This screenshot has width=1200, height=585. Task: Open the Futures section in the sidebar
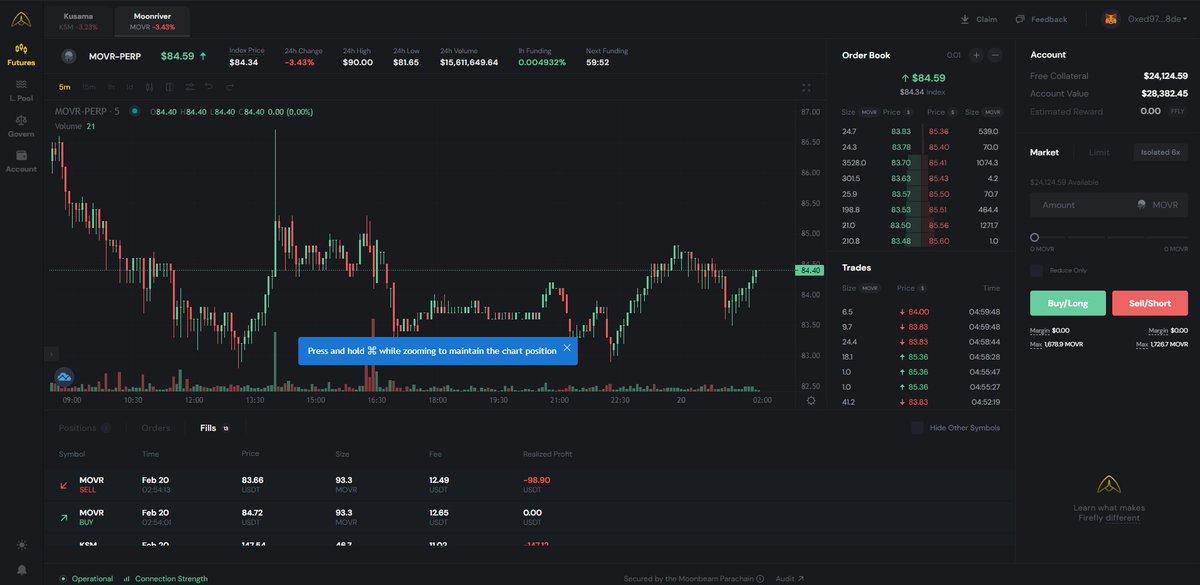(x=21, y=54)
